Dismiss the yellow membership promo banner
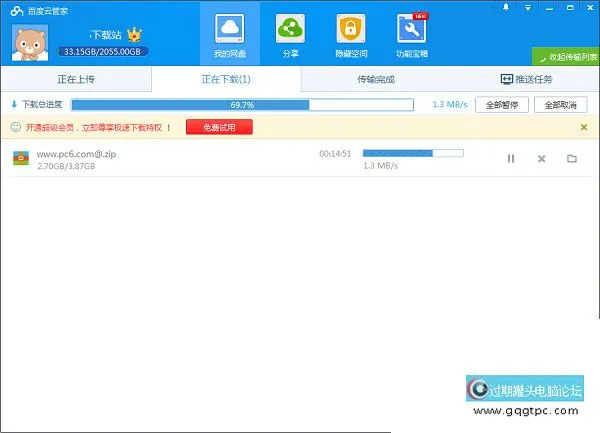The image size is (600, 433). point(584,127)
